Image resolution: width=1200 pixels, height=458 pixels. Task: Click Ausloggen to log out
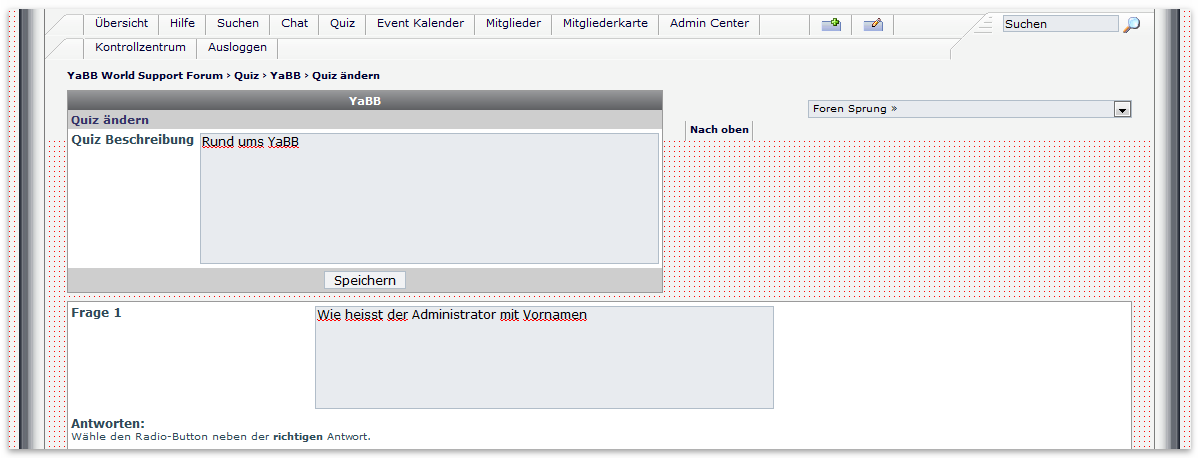pos(237,47)
